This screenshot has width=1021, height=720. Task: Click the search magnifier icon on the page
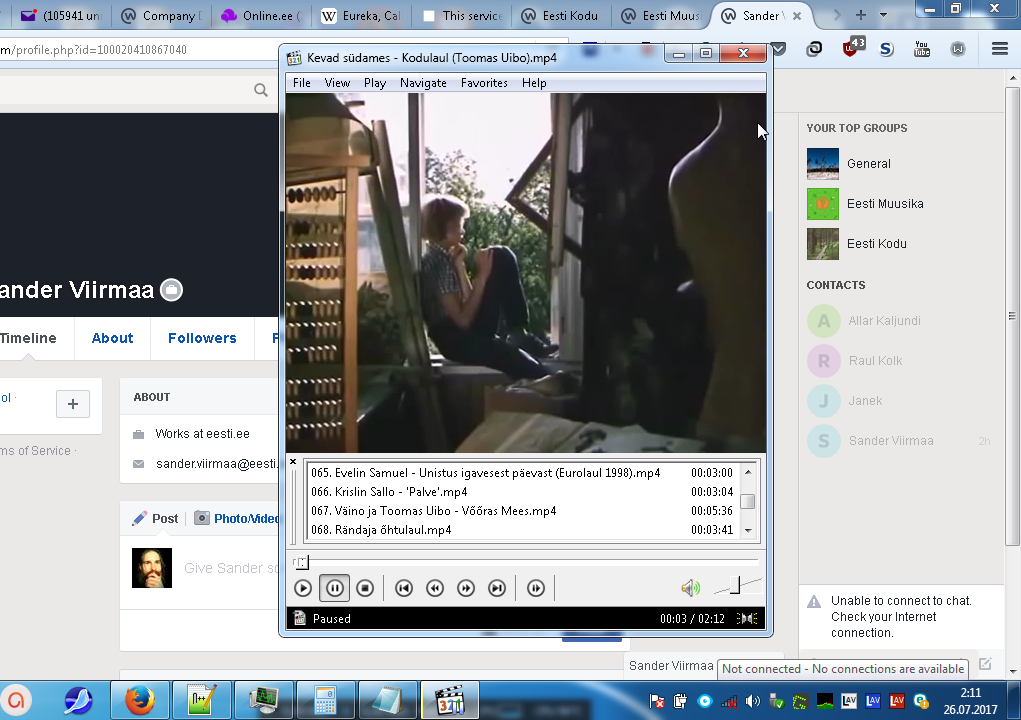(x=260, y=90)
